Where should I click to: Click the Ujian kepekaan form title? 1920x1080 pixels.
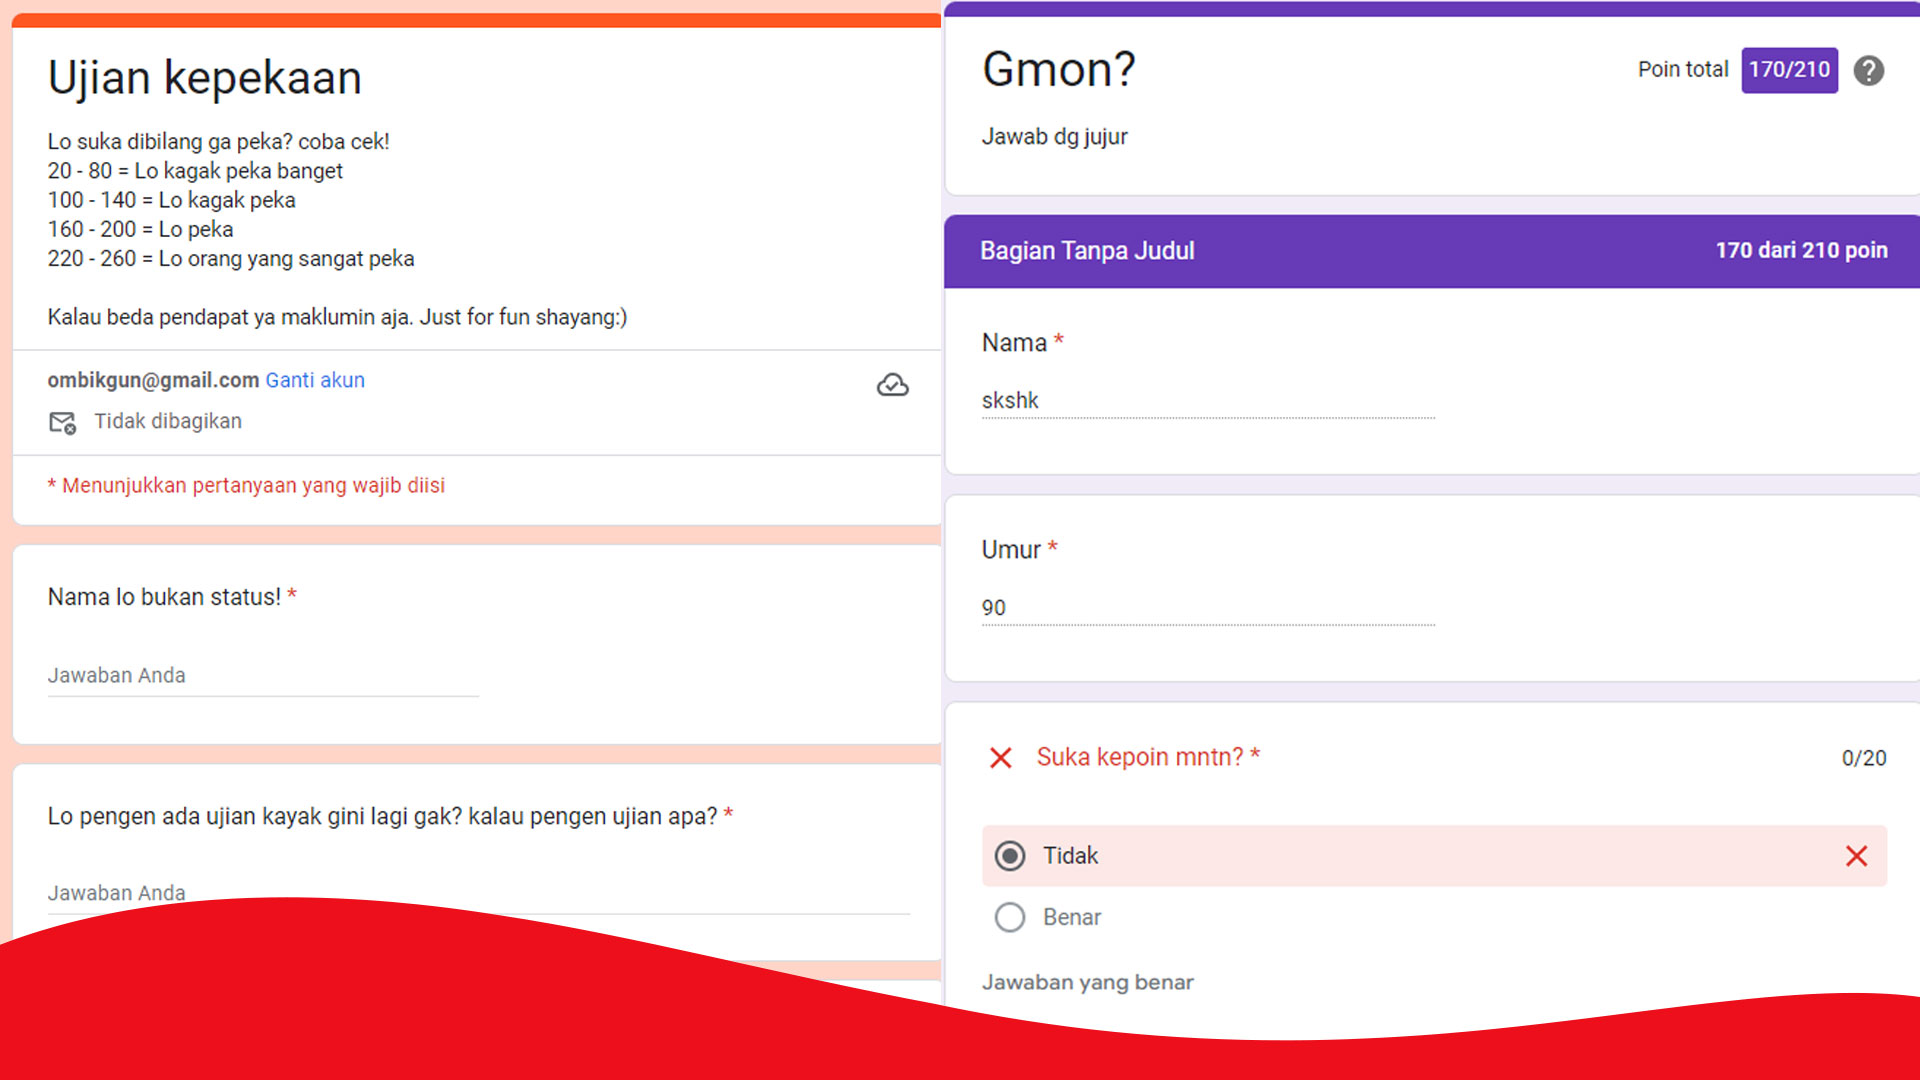(204, 78)
